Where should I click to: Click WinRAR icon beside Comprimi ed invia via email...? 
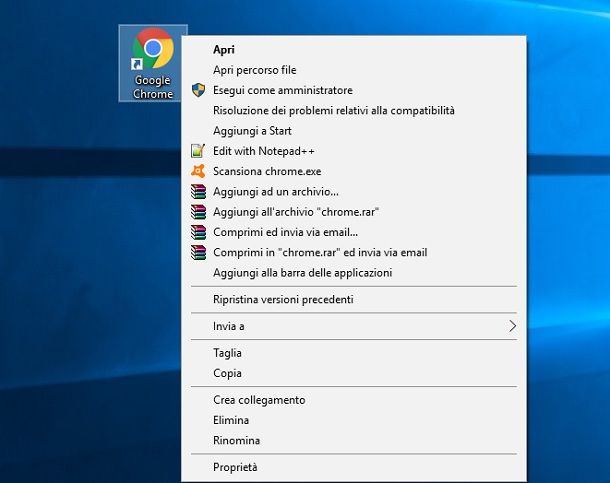198,232
